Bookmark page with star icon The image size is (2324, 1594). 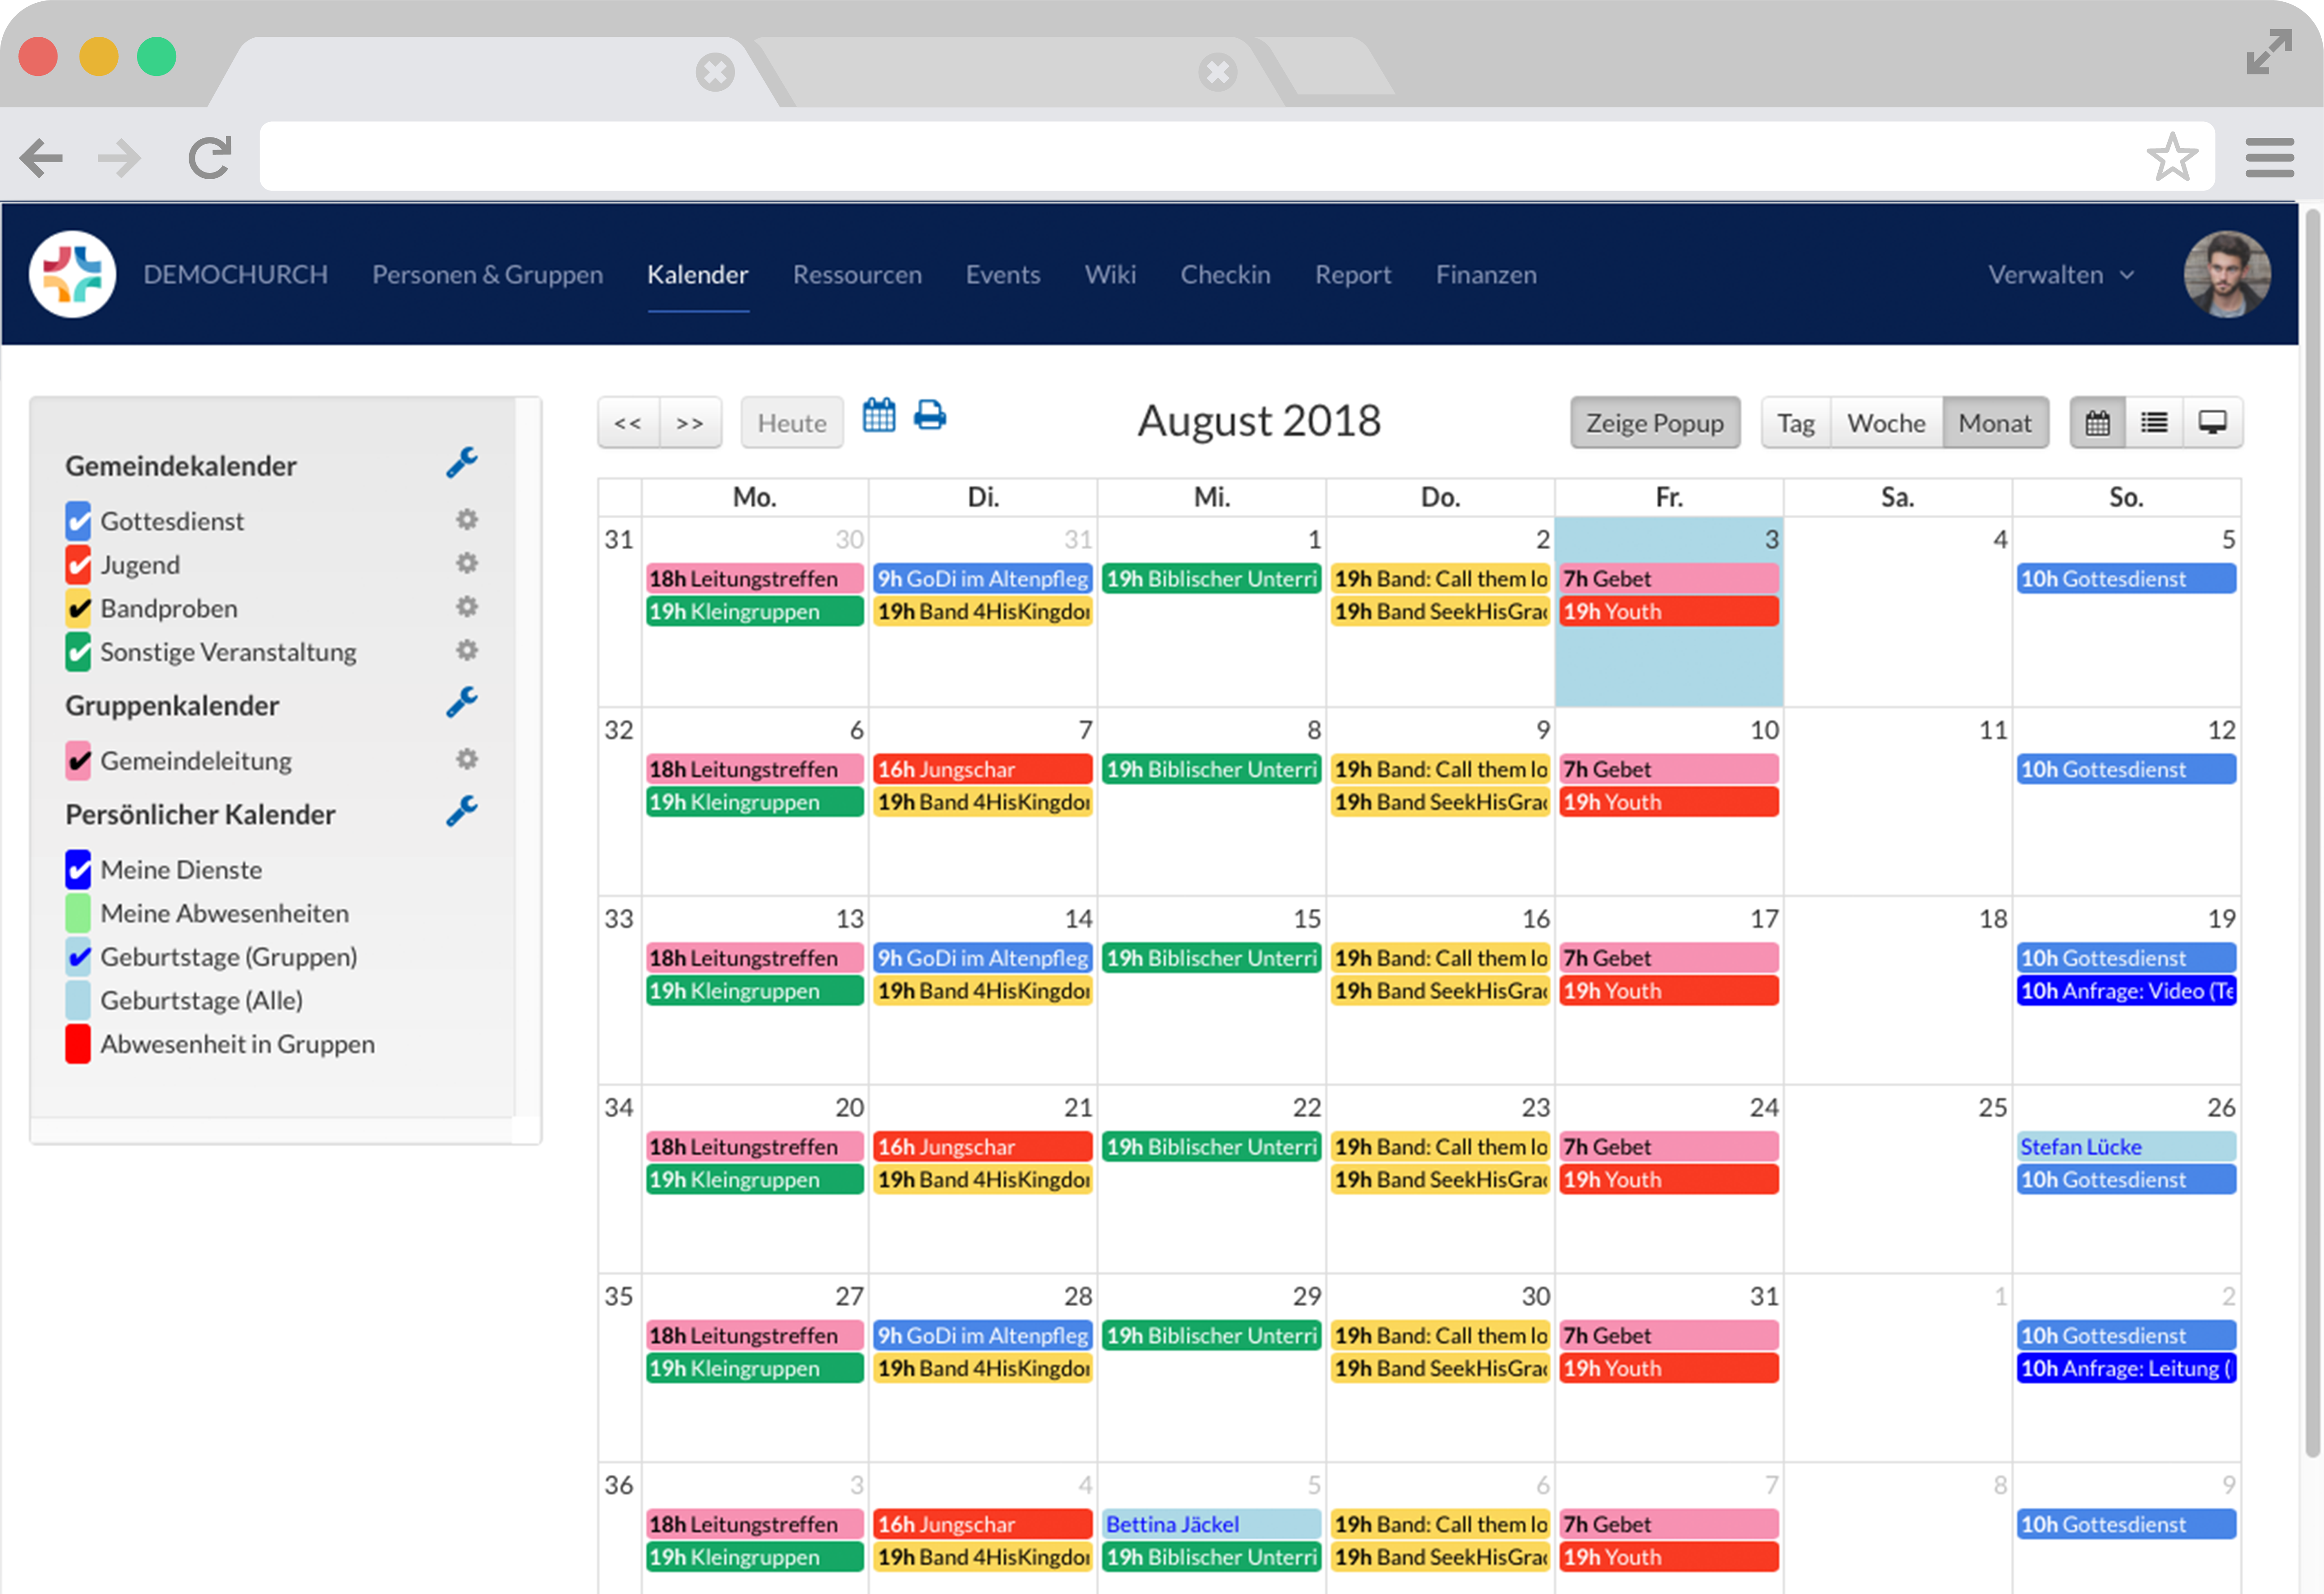(2172, 157)
